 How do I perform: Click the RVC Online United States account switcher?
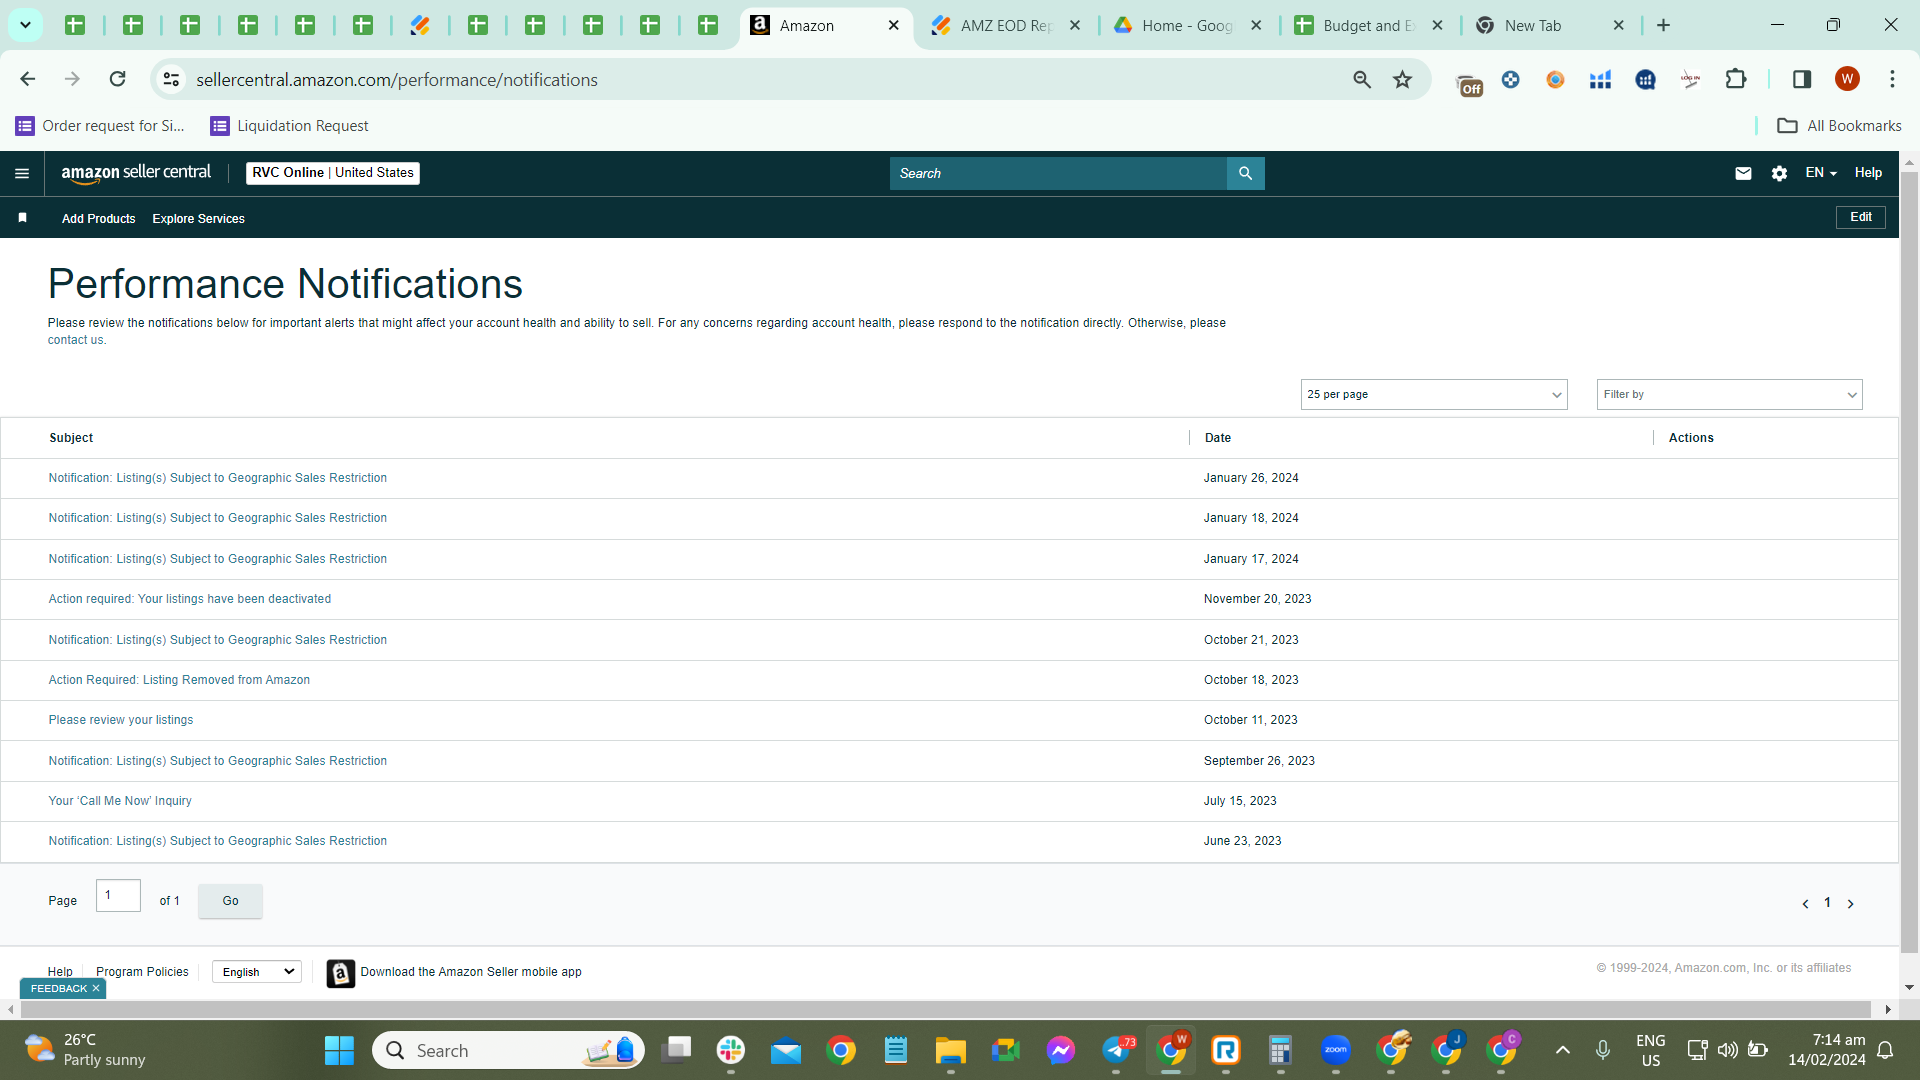tap(333, 173)
